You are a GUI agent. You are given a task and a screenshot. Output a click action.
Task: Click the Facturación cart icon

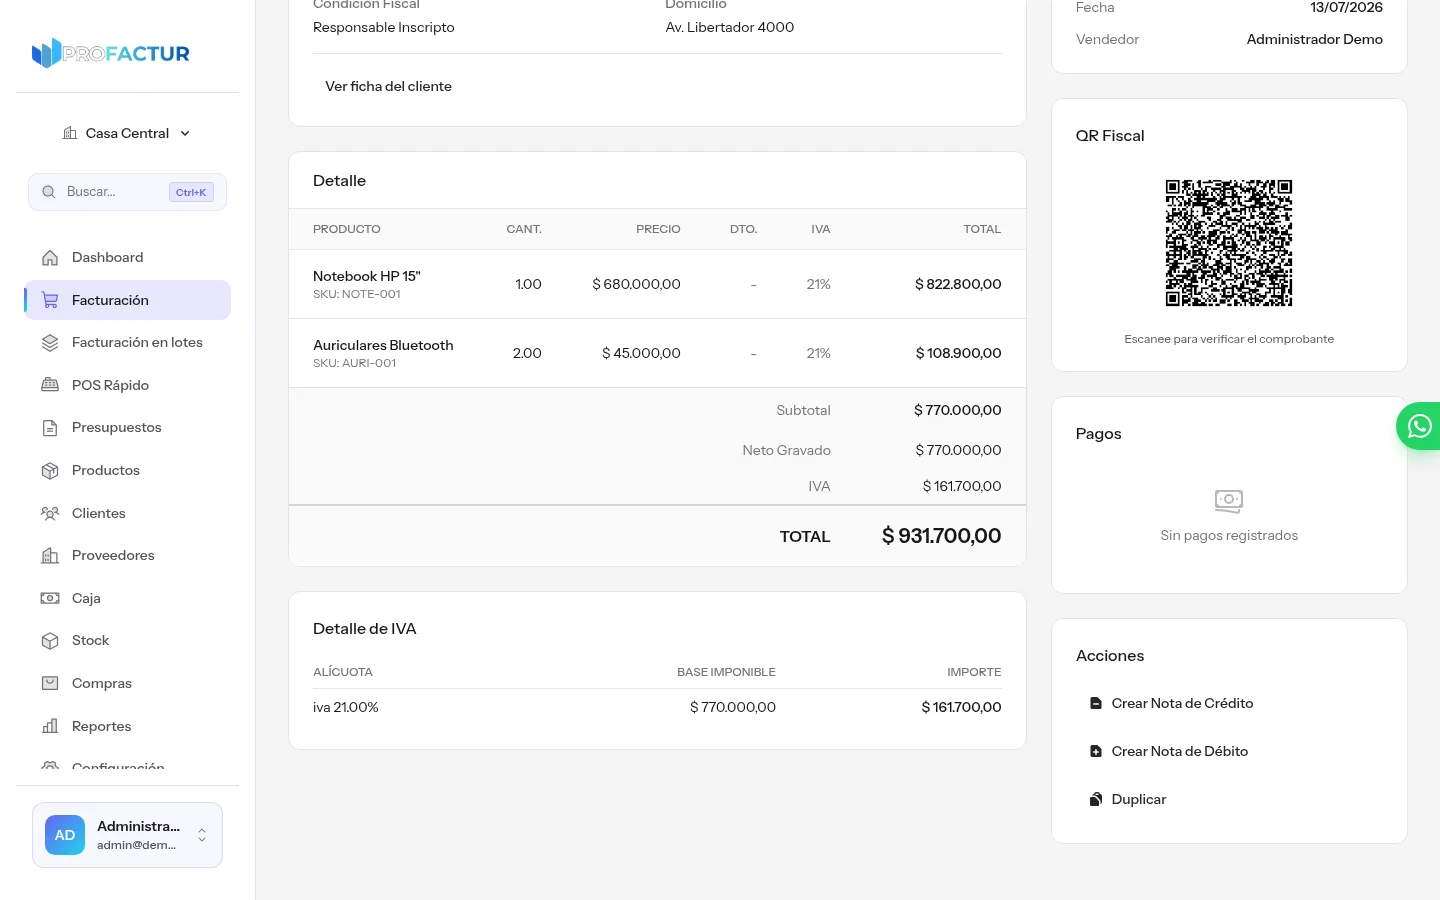coord(50,300)
